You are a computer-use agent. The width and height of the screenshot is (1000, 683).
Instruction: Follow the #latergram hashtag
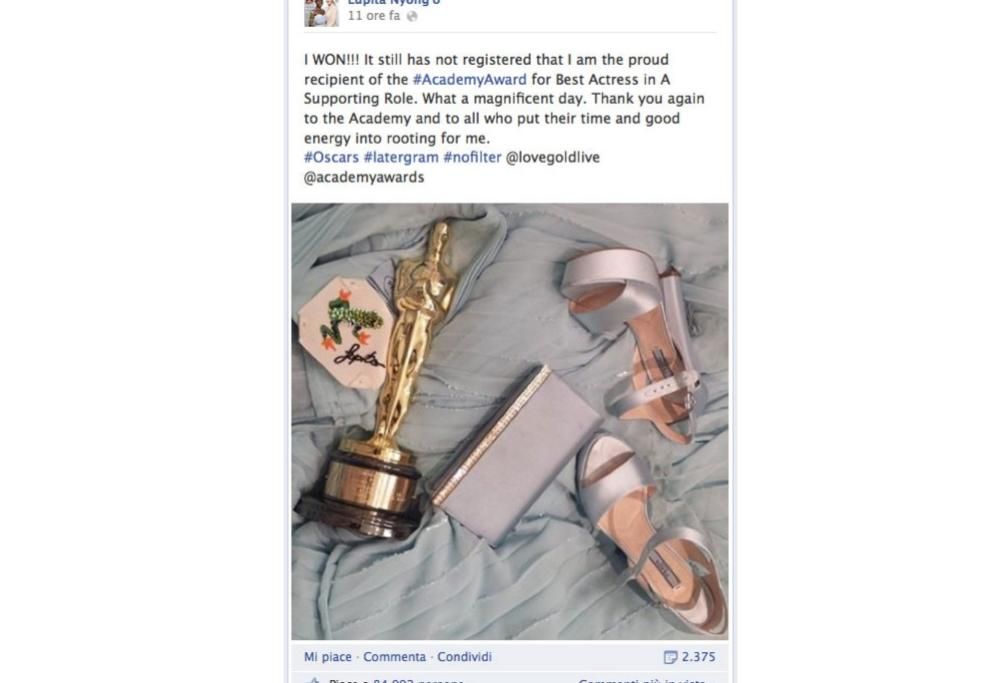tap(401, 158)
